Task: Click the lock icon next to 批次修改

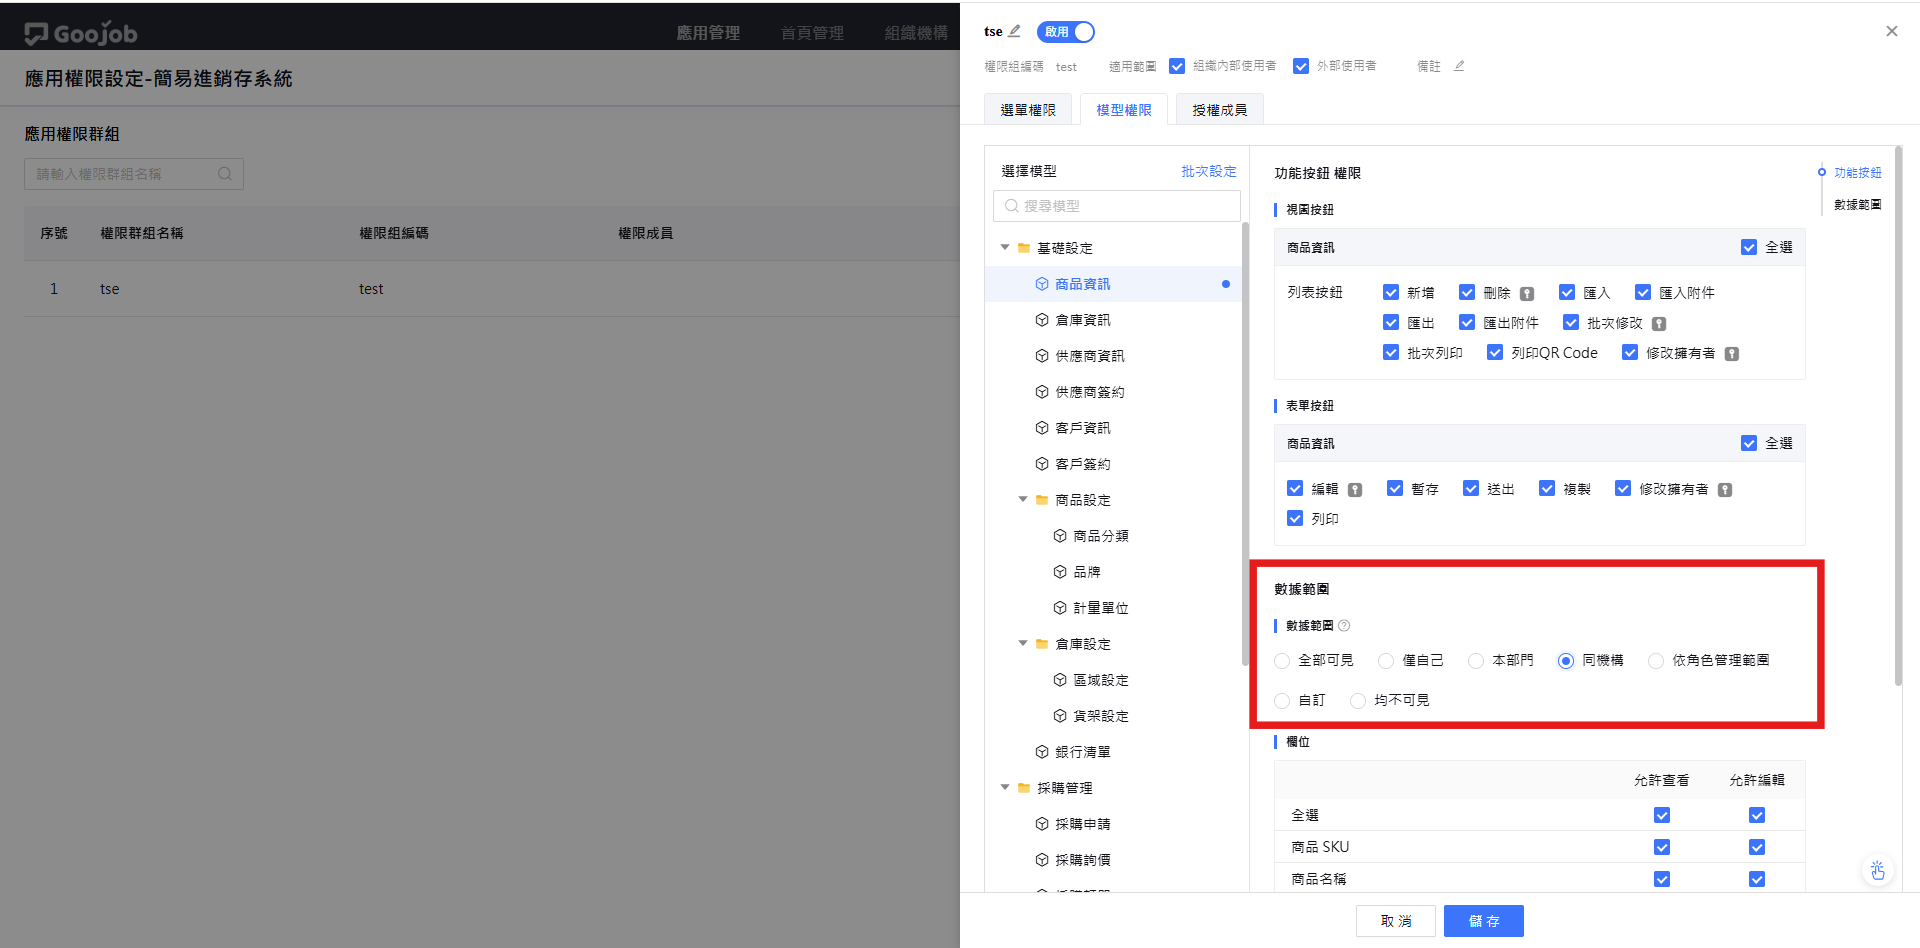Action: (x=1659, y=324)
